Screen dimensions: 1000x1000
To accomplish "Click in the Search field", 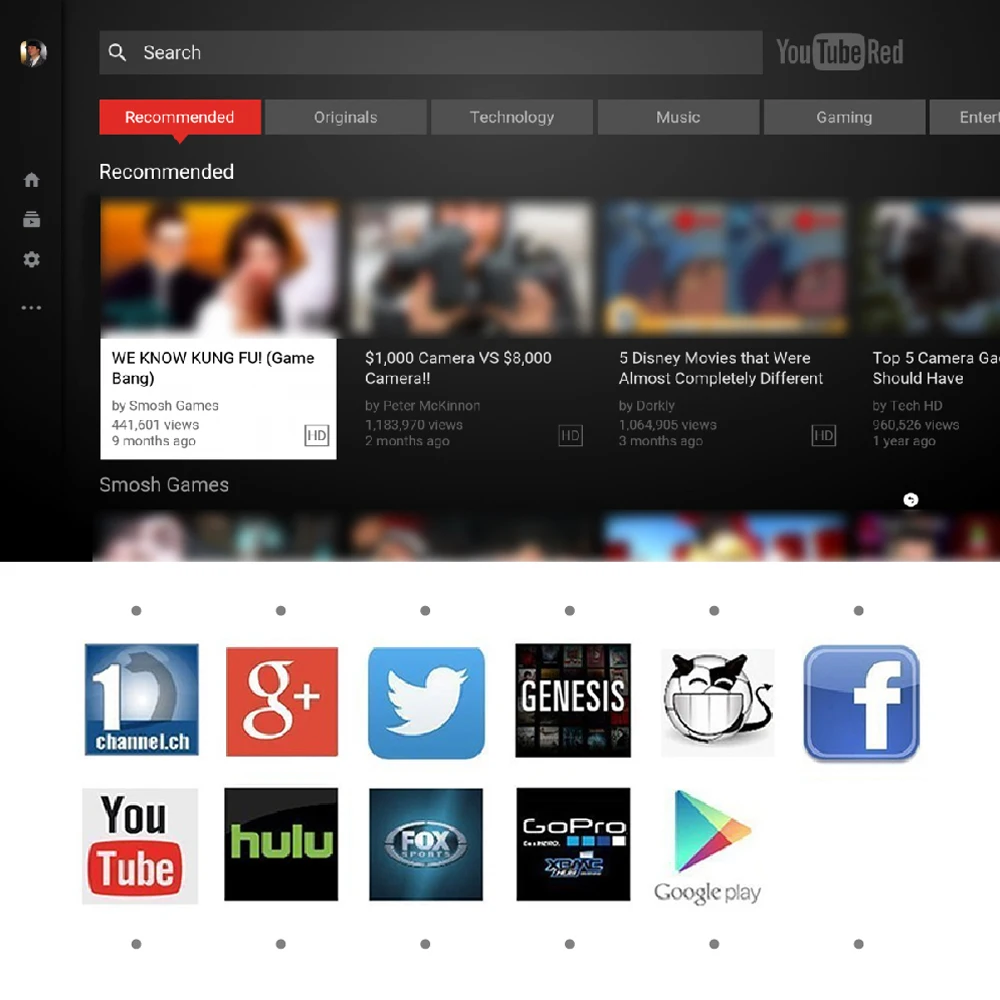I will point(431,52).
